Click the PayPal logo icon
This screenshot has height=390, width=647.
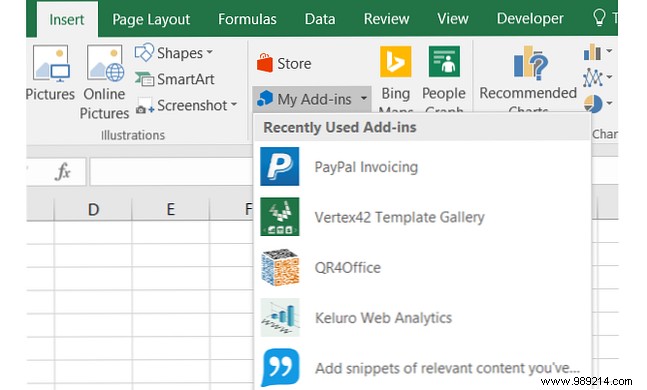click(x=279, y=166)
